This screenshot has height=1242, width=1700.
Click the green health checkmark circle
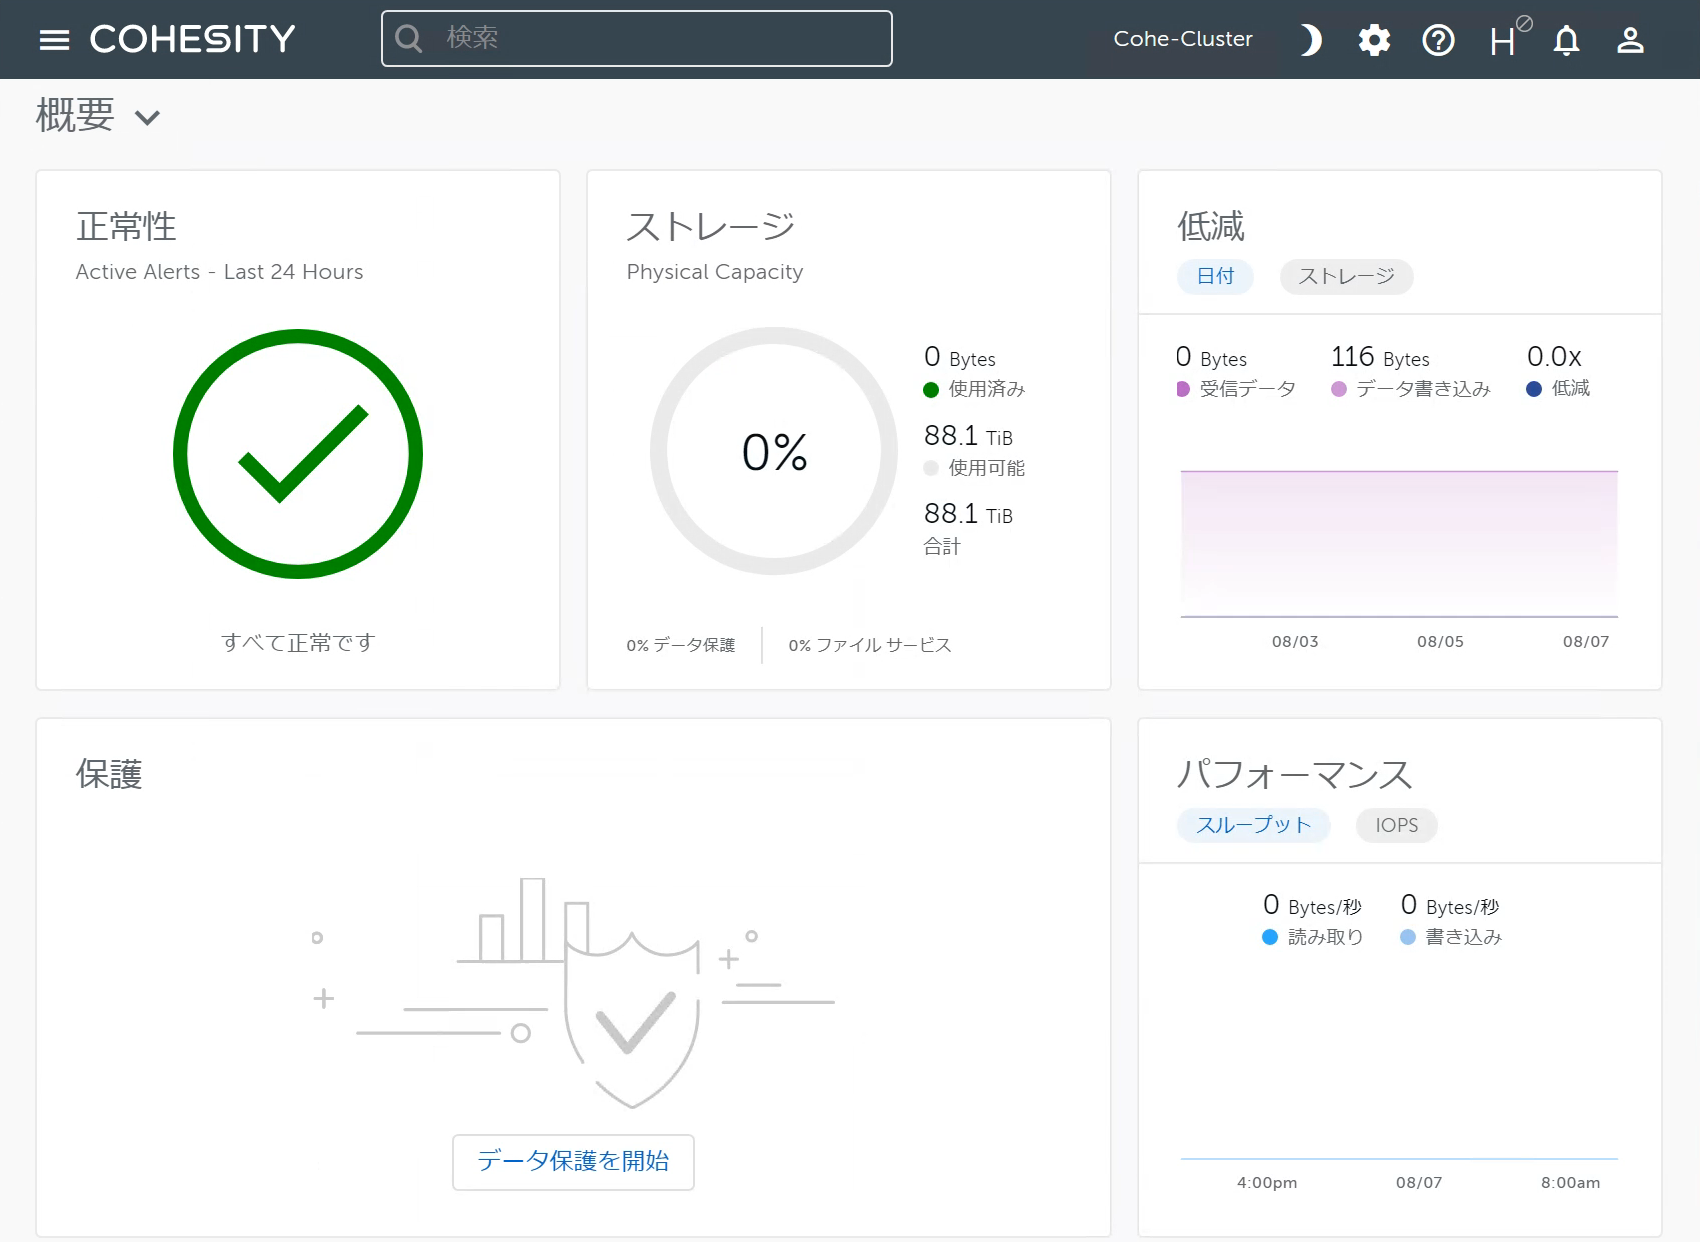[298, 454]
